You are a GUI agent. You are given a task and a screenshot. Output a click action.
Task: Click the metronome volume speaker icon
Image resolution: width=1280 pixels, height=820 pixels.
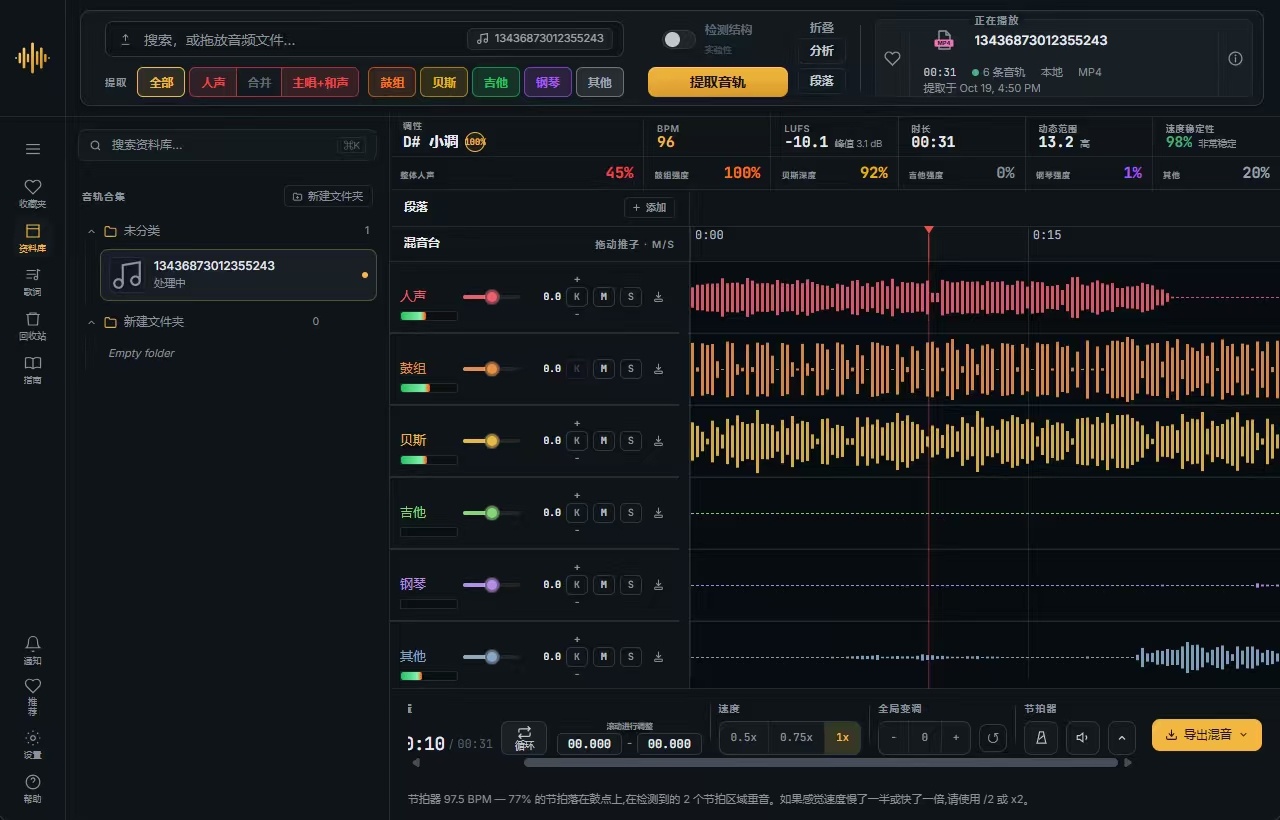point(1082,738)
